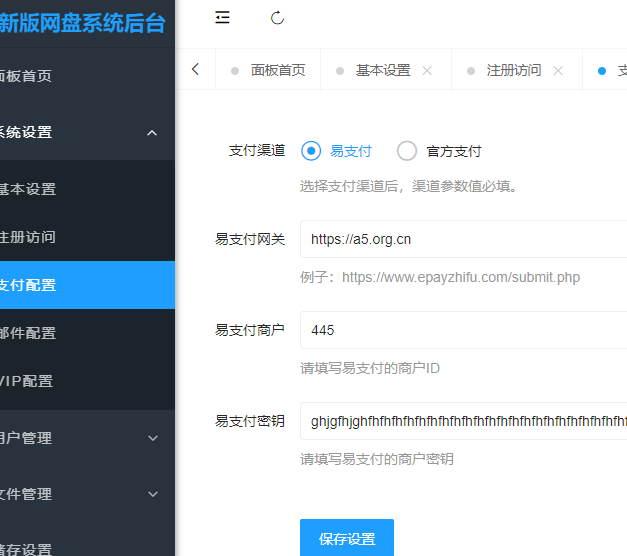Open 基本设置 in the sidebar
This screenshot has height=556, width=627.
click(87, 189)
